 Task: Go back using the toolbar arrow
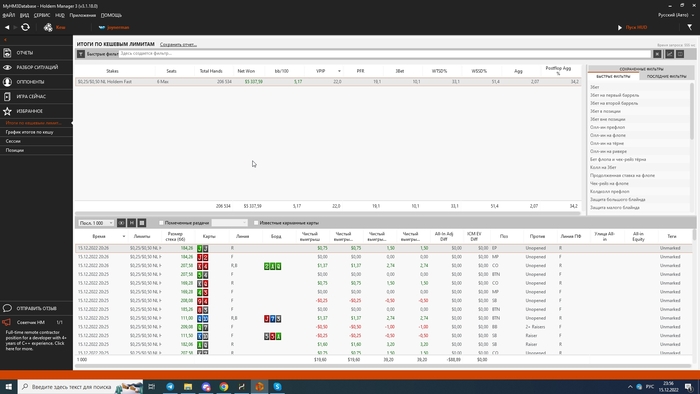click(x=7, y=27)
